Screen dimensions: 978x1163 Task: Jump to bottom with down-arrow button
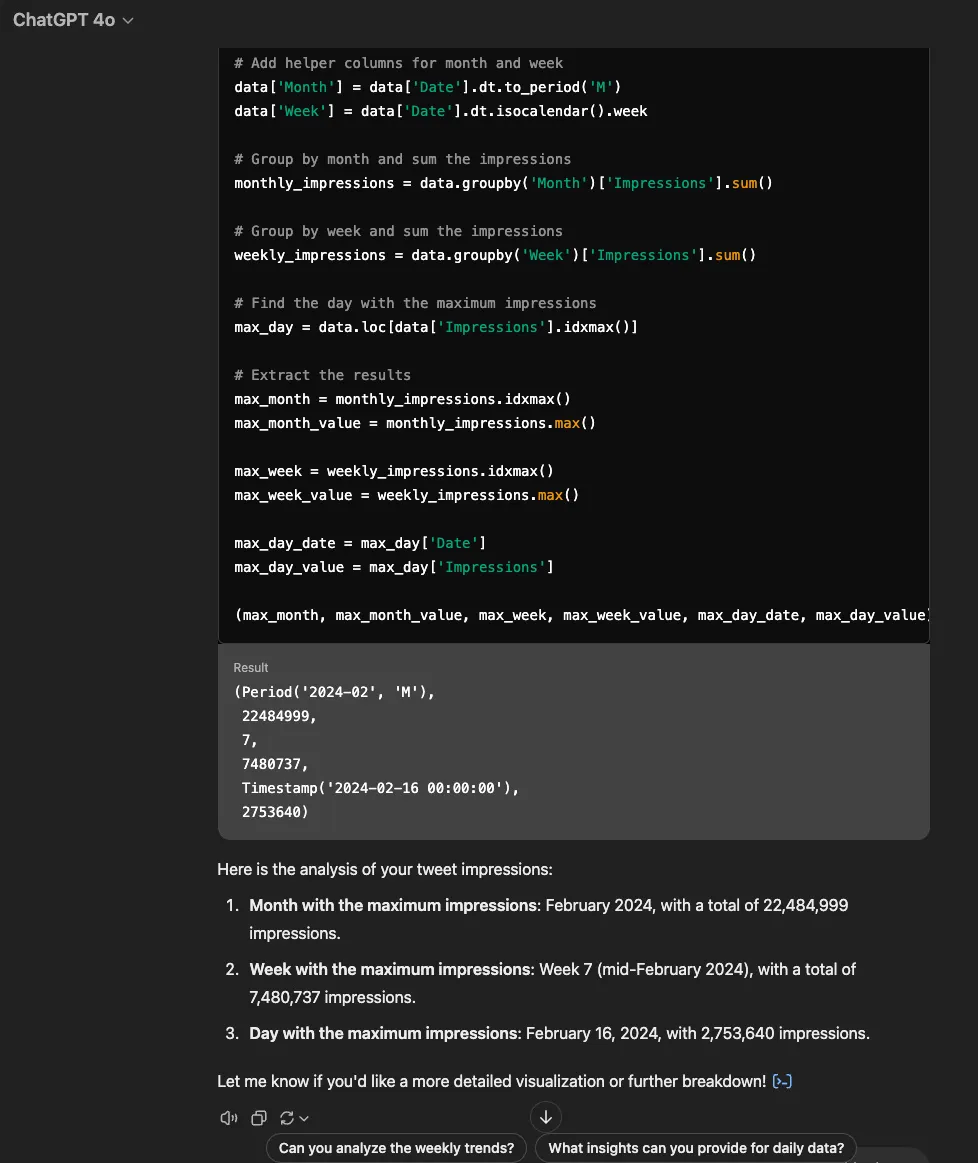[546, 1116]
